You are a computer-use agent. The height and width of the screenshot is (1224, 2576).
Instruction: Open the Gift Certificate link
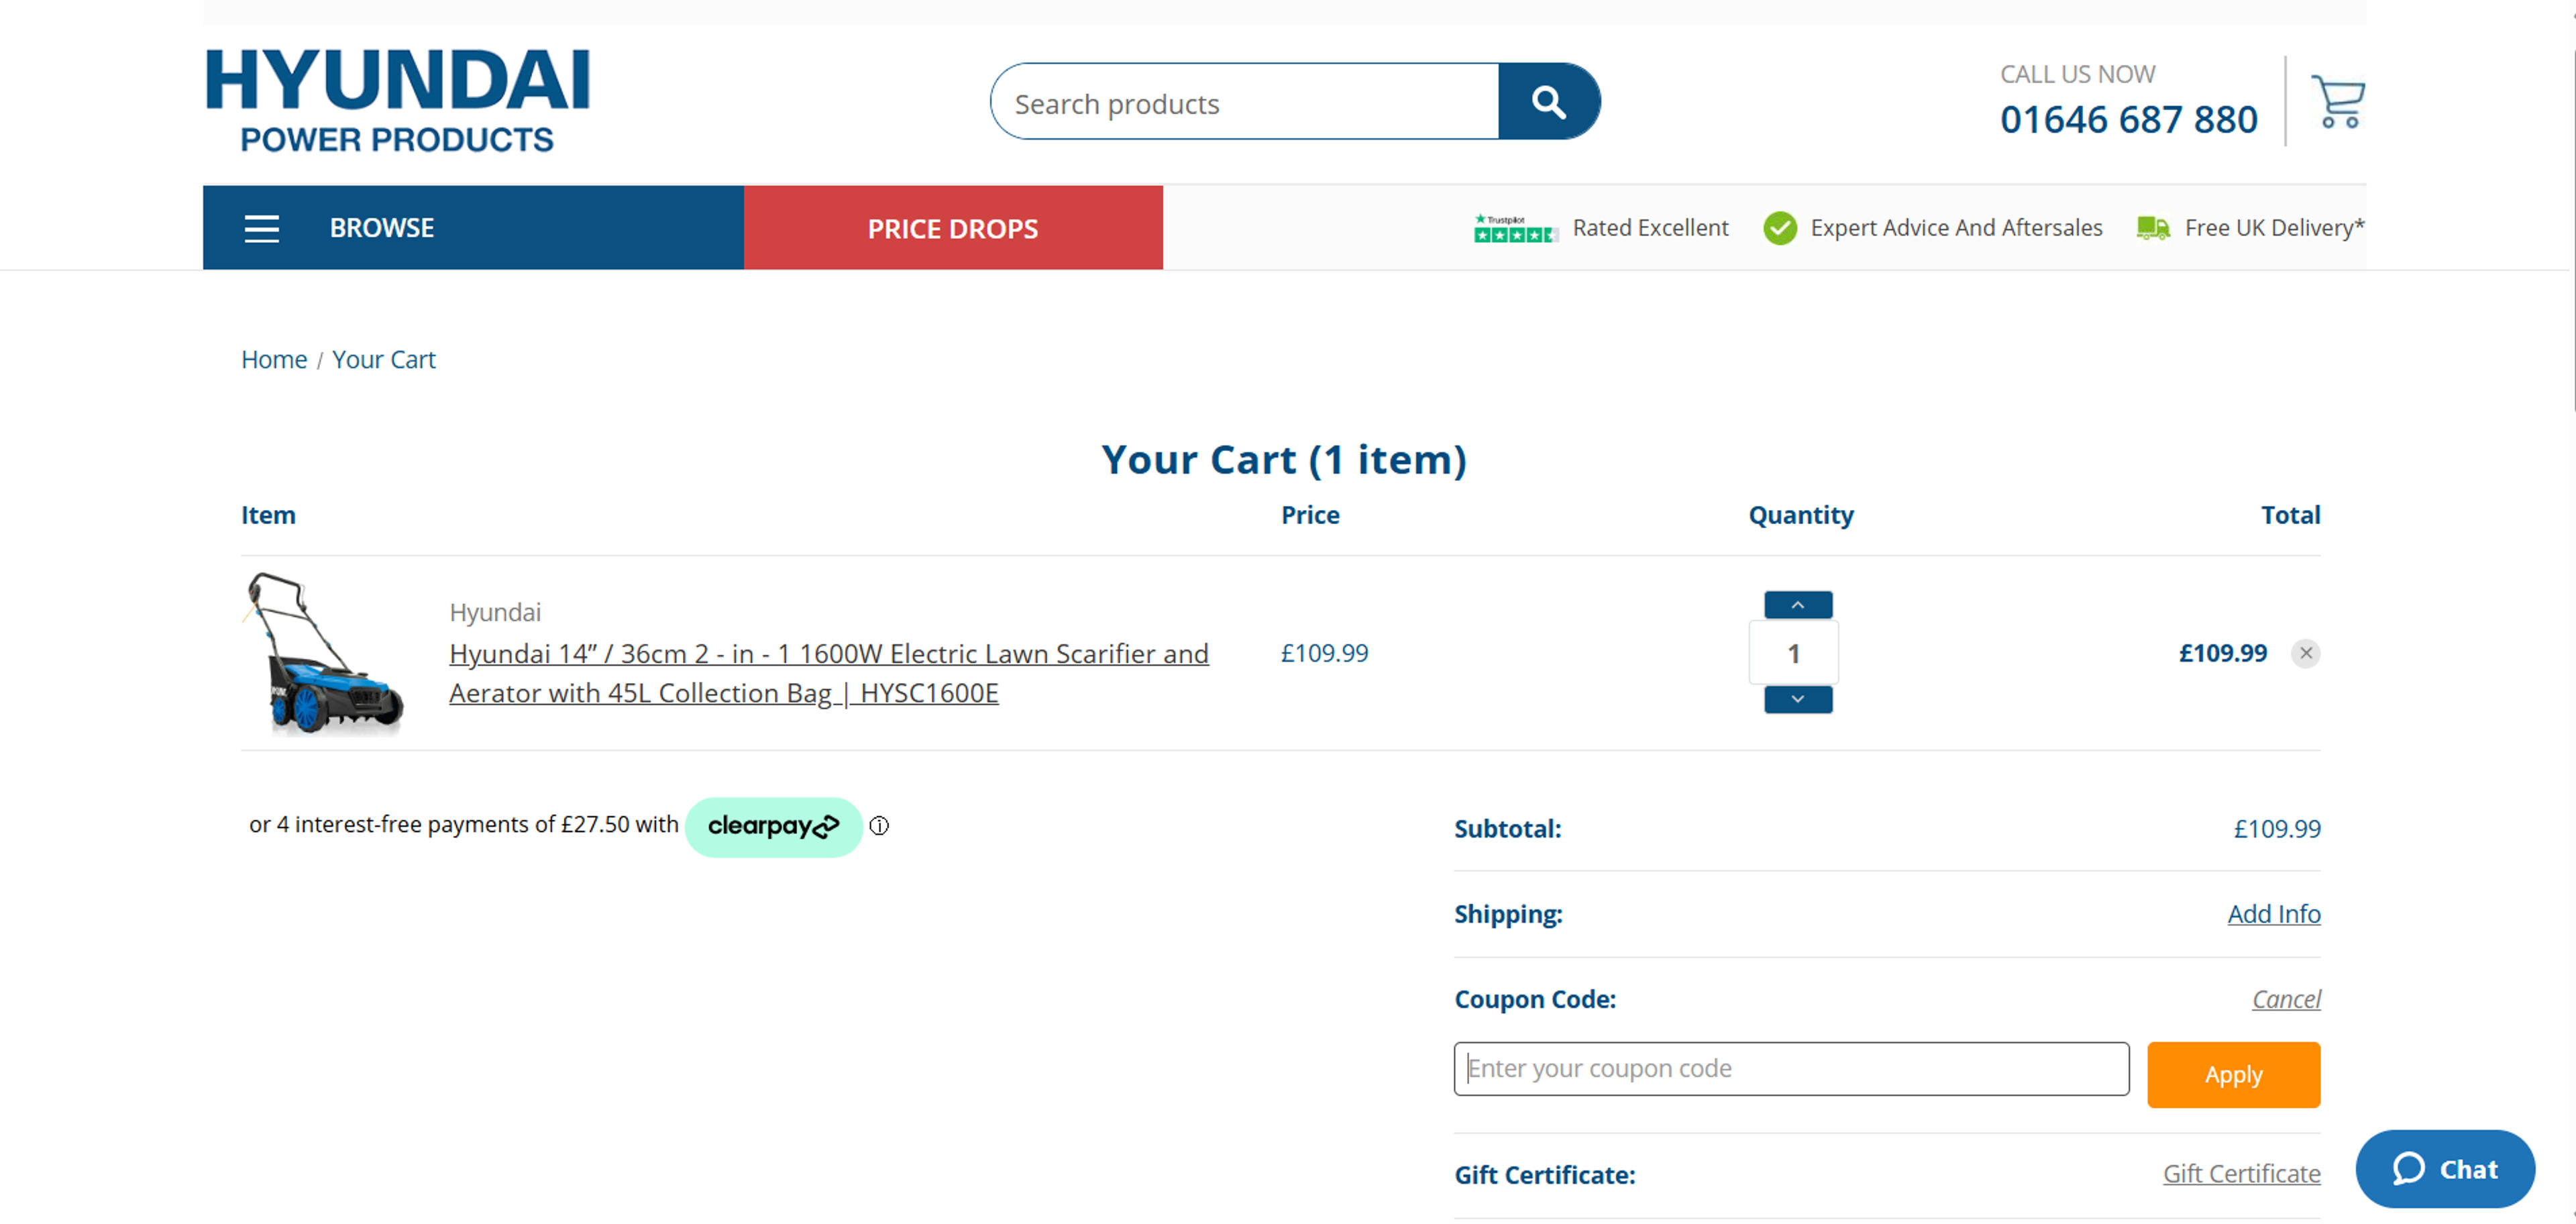[x=2241, y=1173]
